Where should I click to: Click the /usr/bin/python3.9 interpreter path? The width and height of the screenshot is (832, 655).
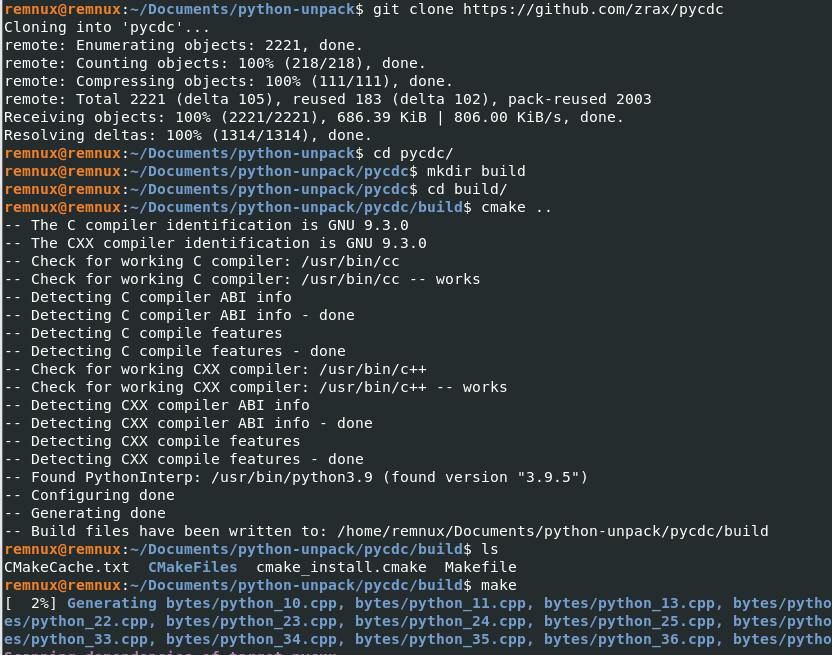click(x=292, y=477)
